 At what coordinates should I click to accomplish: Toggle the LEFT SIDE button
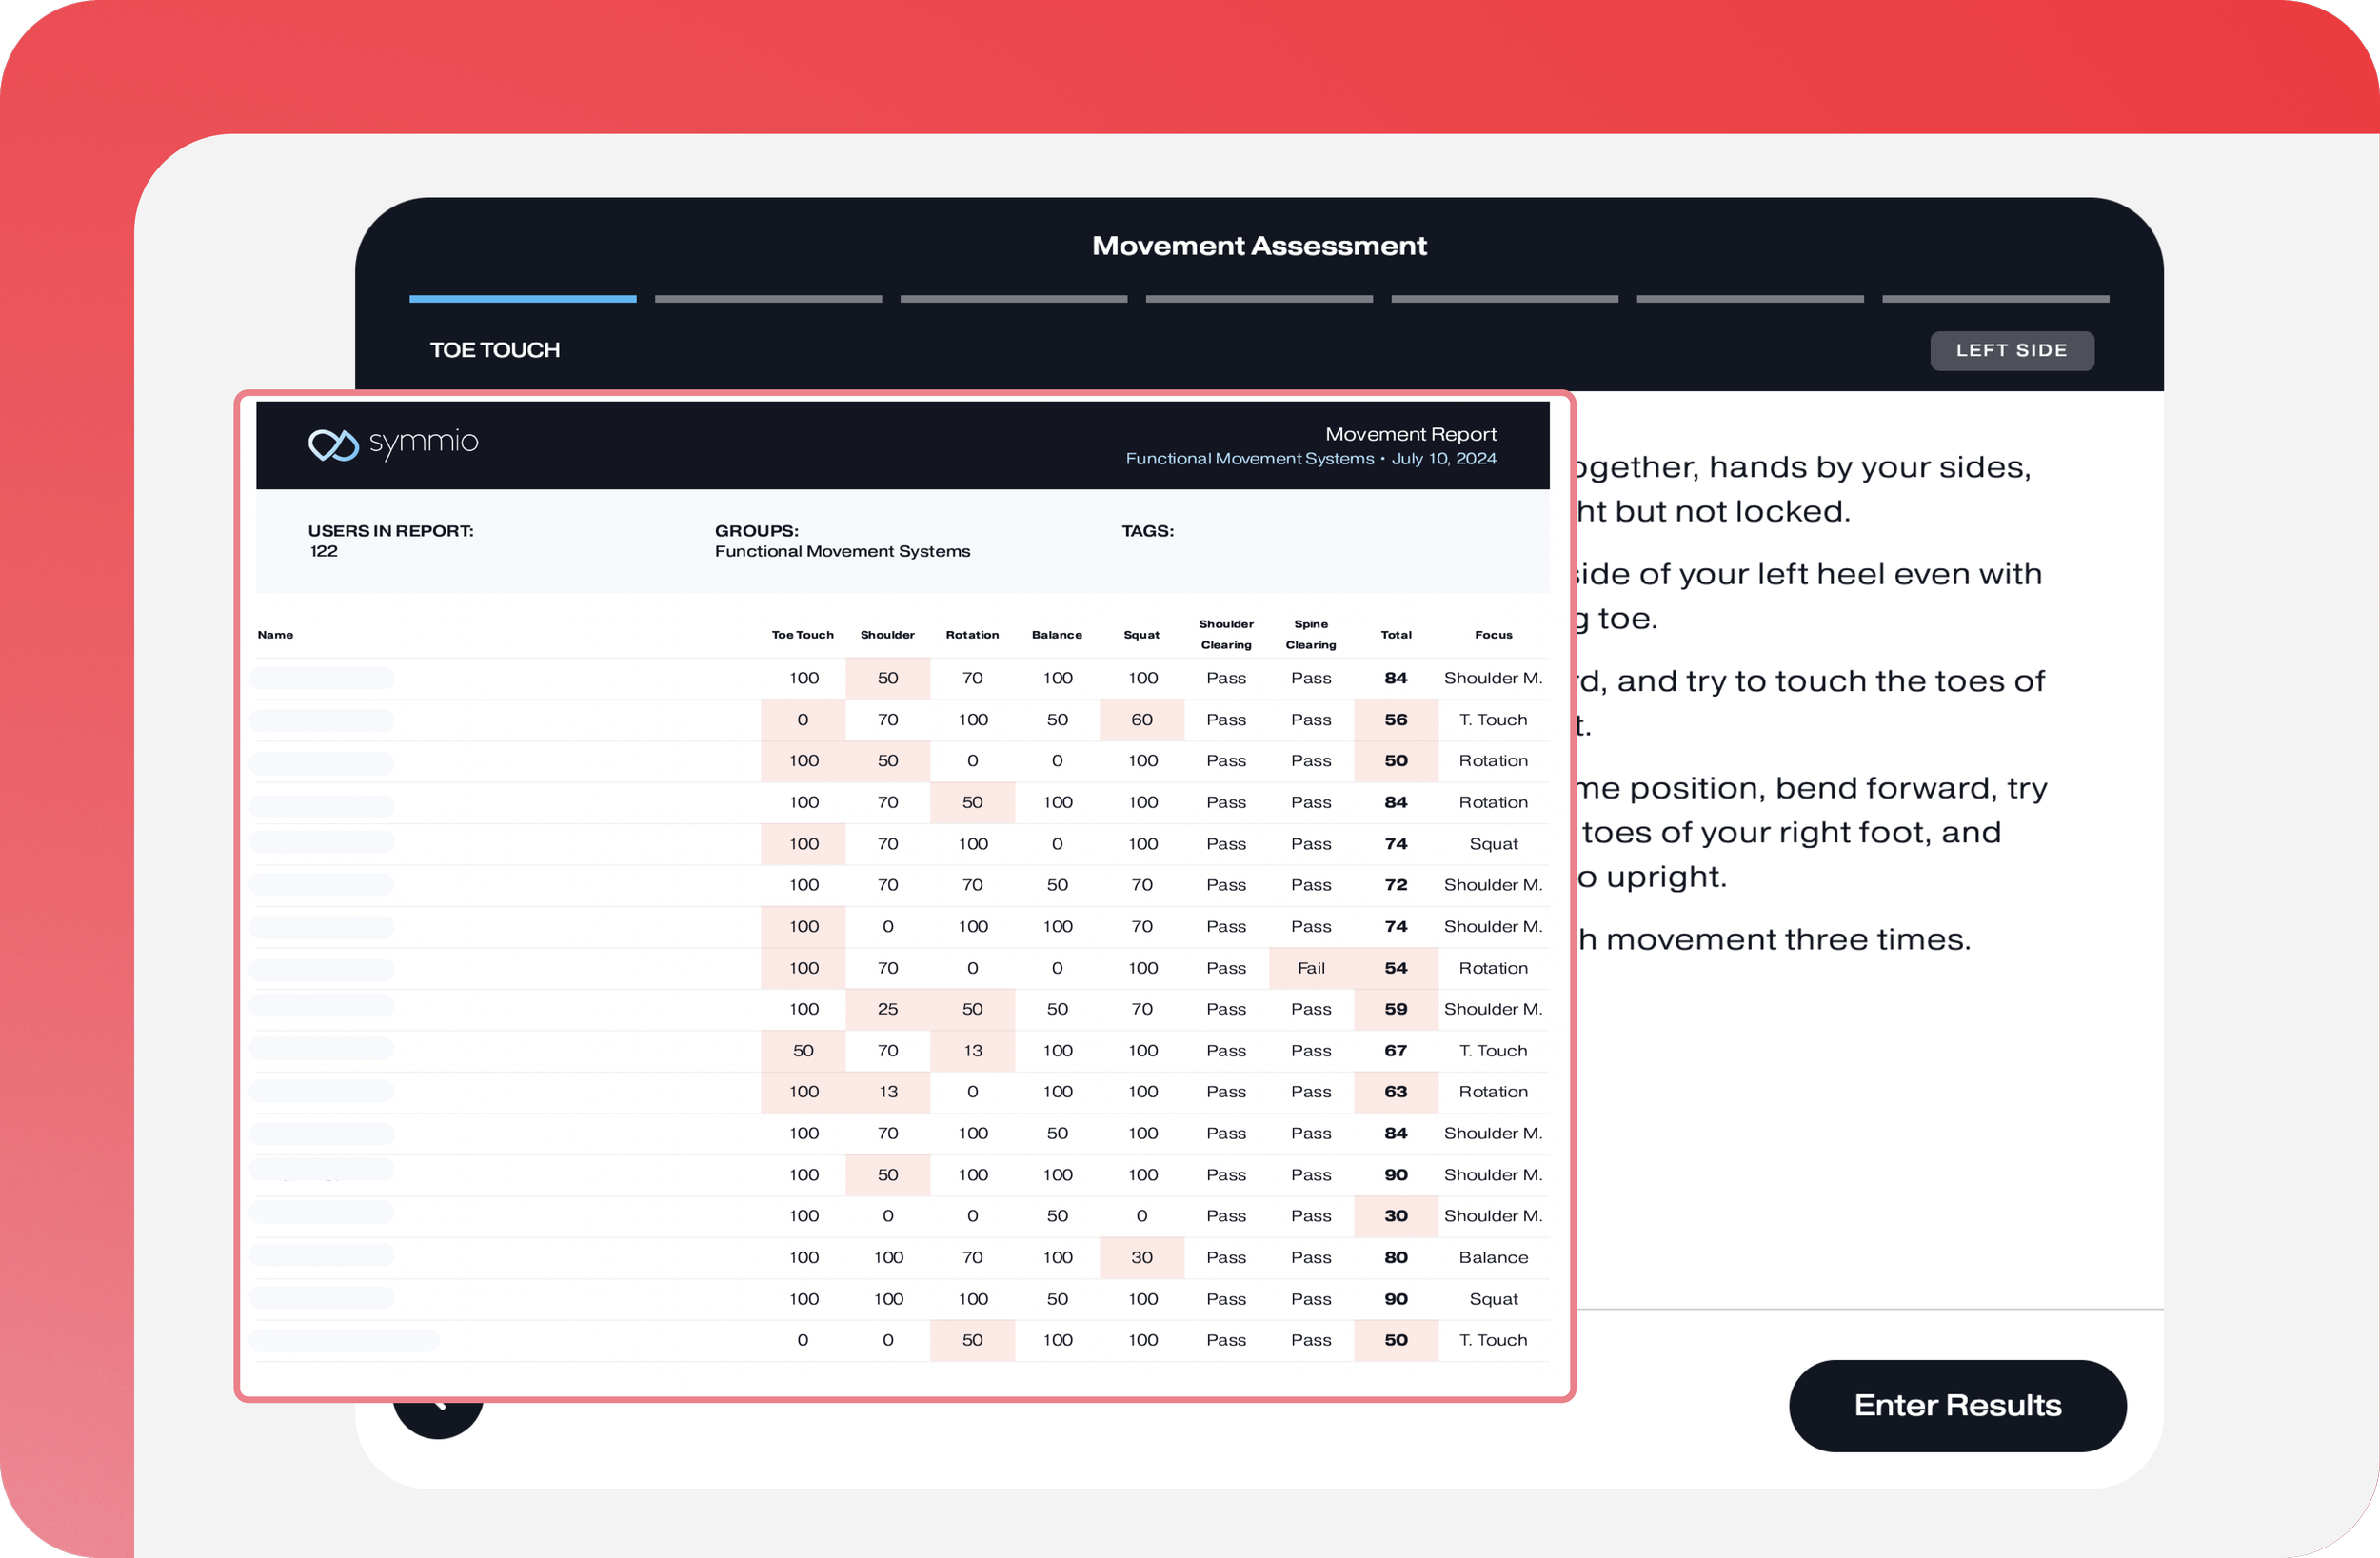click(x=2011, y=351)
